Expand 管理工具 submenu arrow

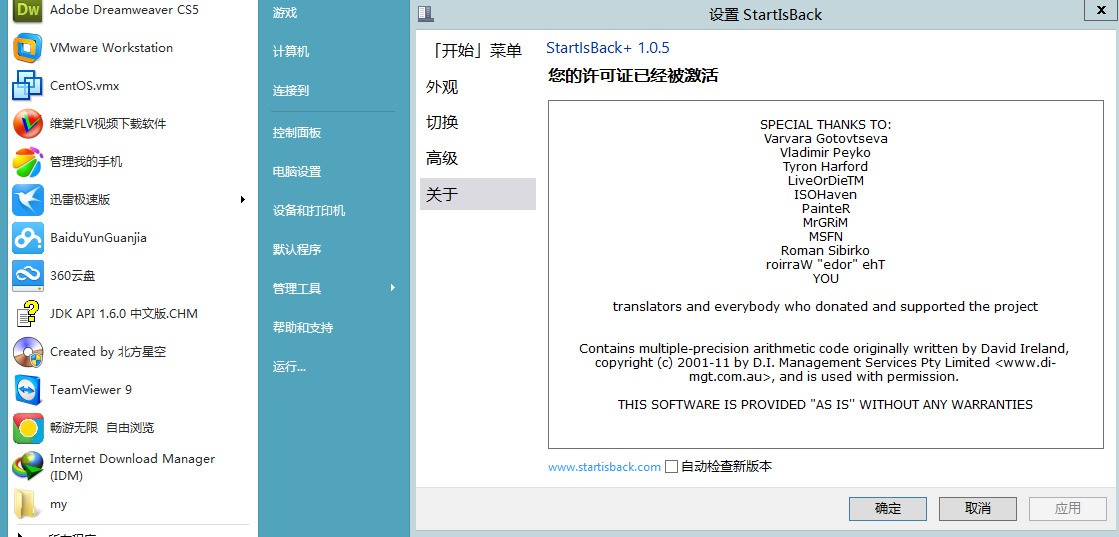[x=393, y=288]
